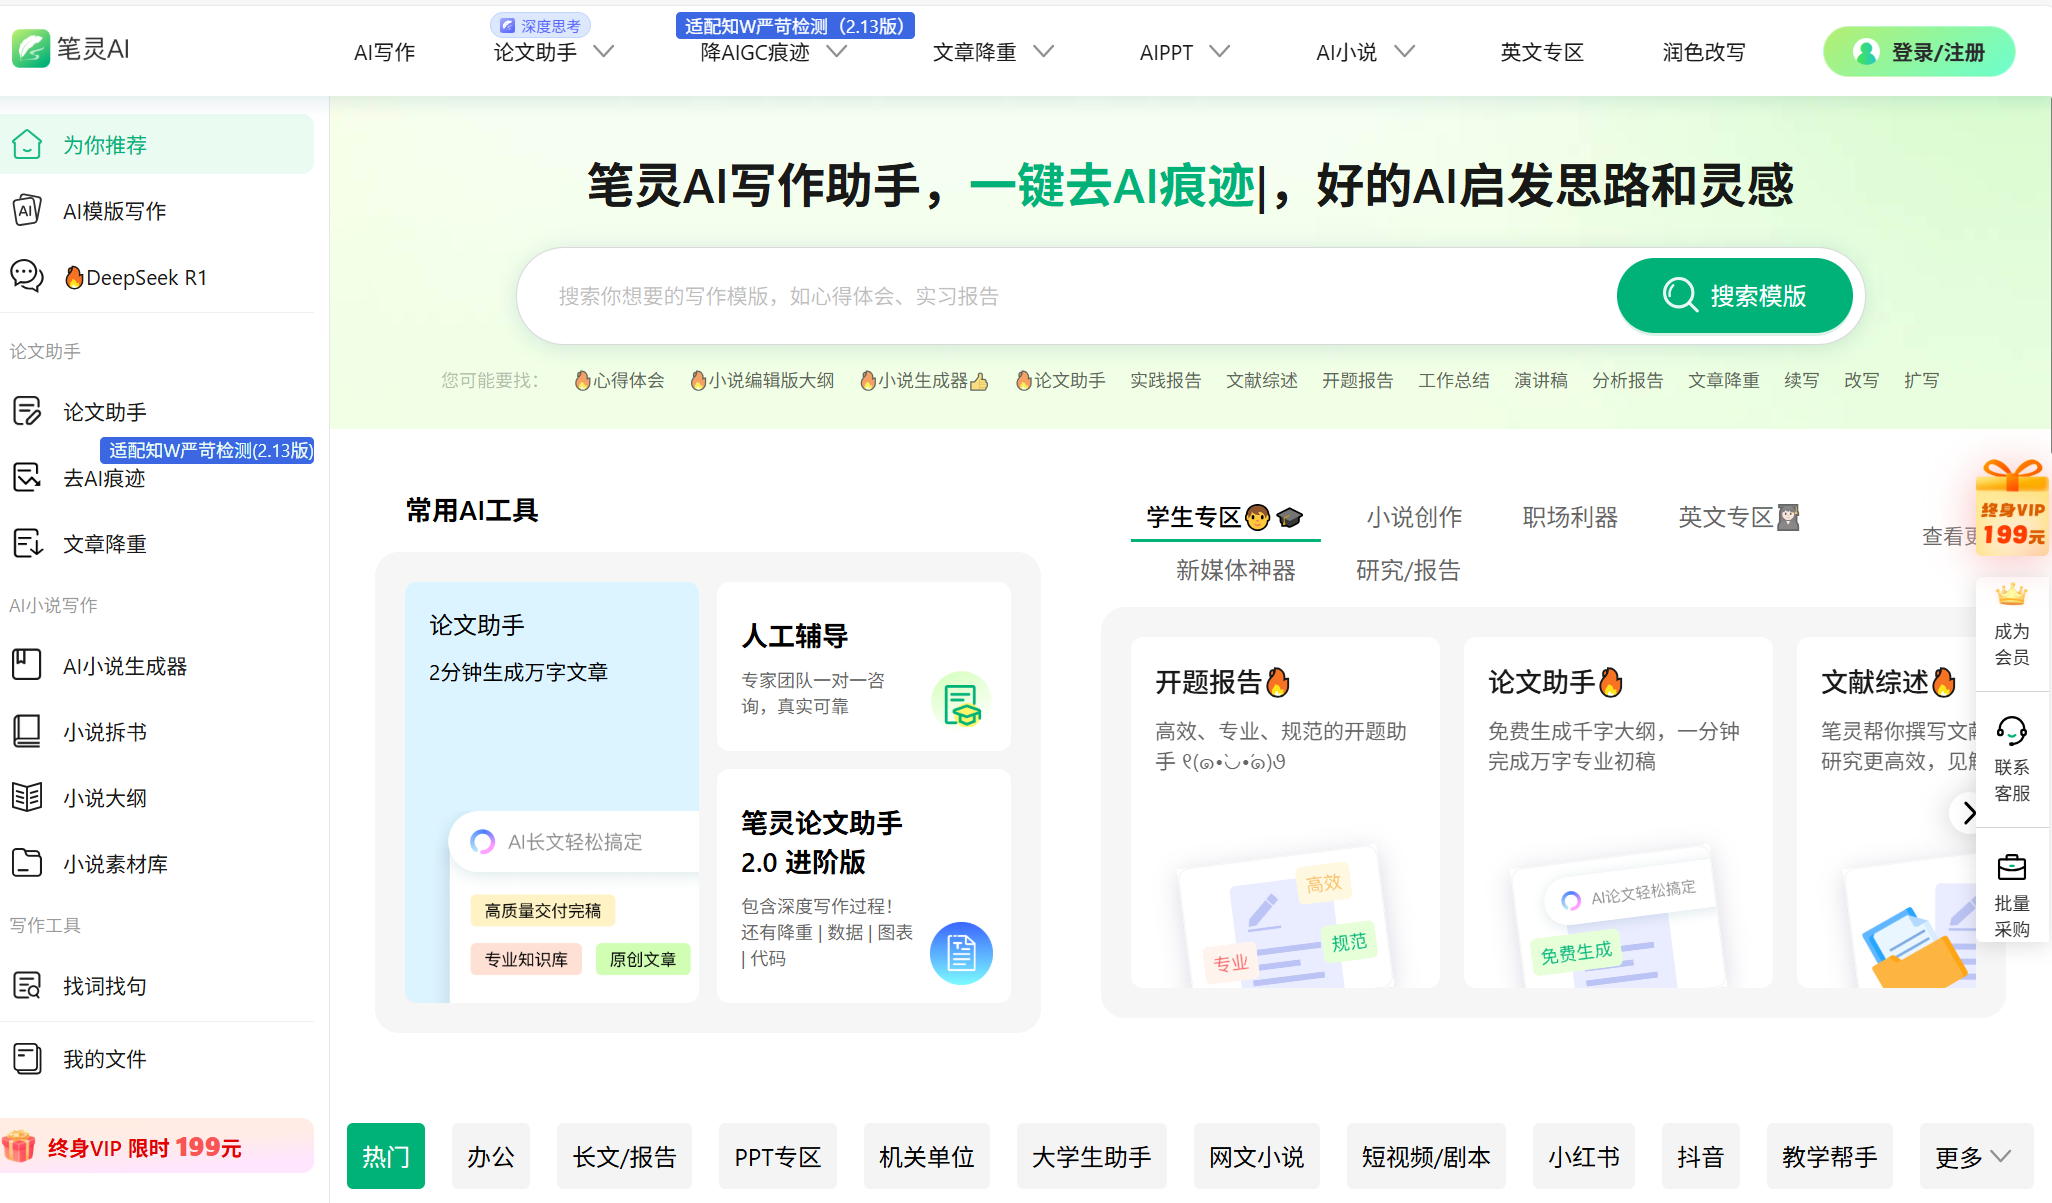Switch to the 职场利器 tab
Image resolution: width=2052 pixels, height=1203 pixels.
(1570, 517)
